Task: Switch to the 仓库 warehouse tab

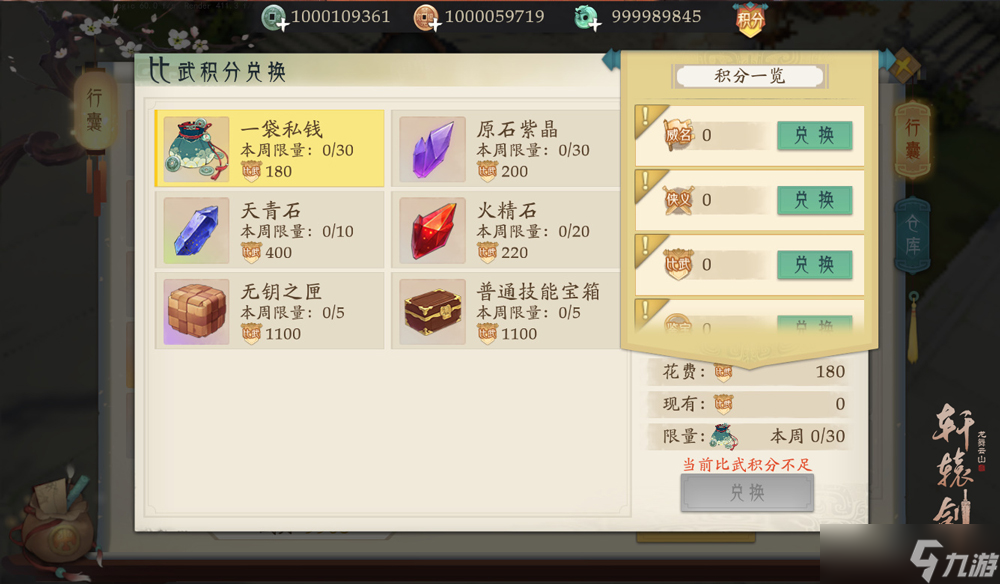Action: [x=913, y=234]
